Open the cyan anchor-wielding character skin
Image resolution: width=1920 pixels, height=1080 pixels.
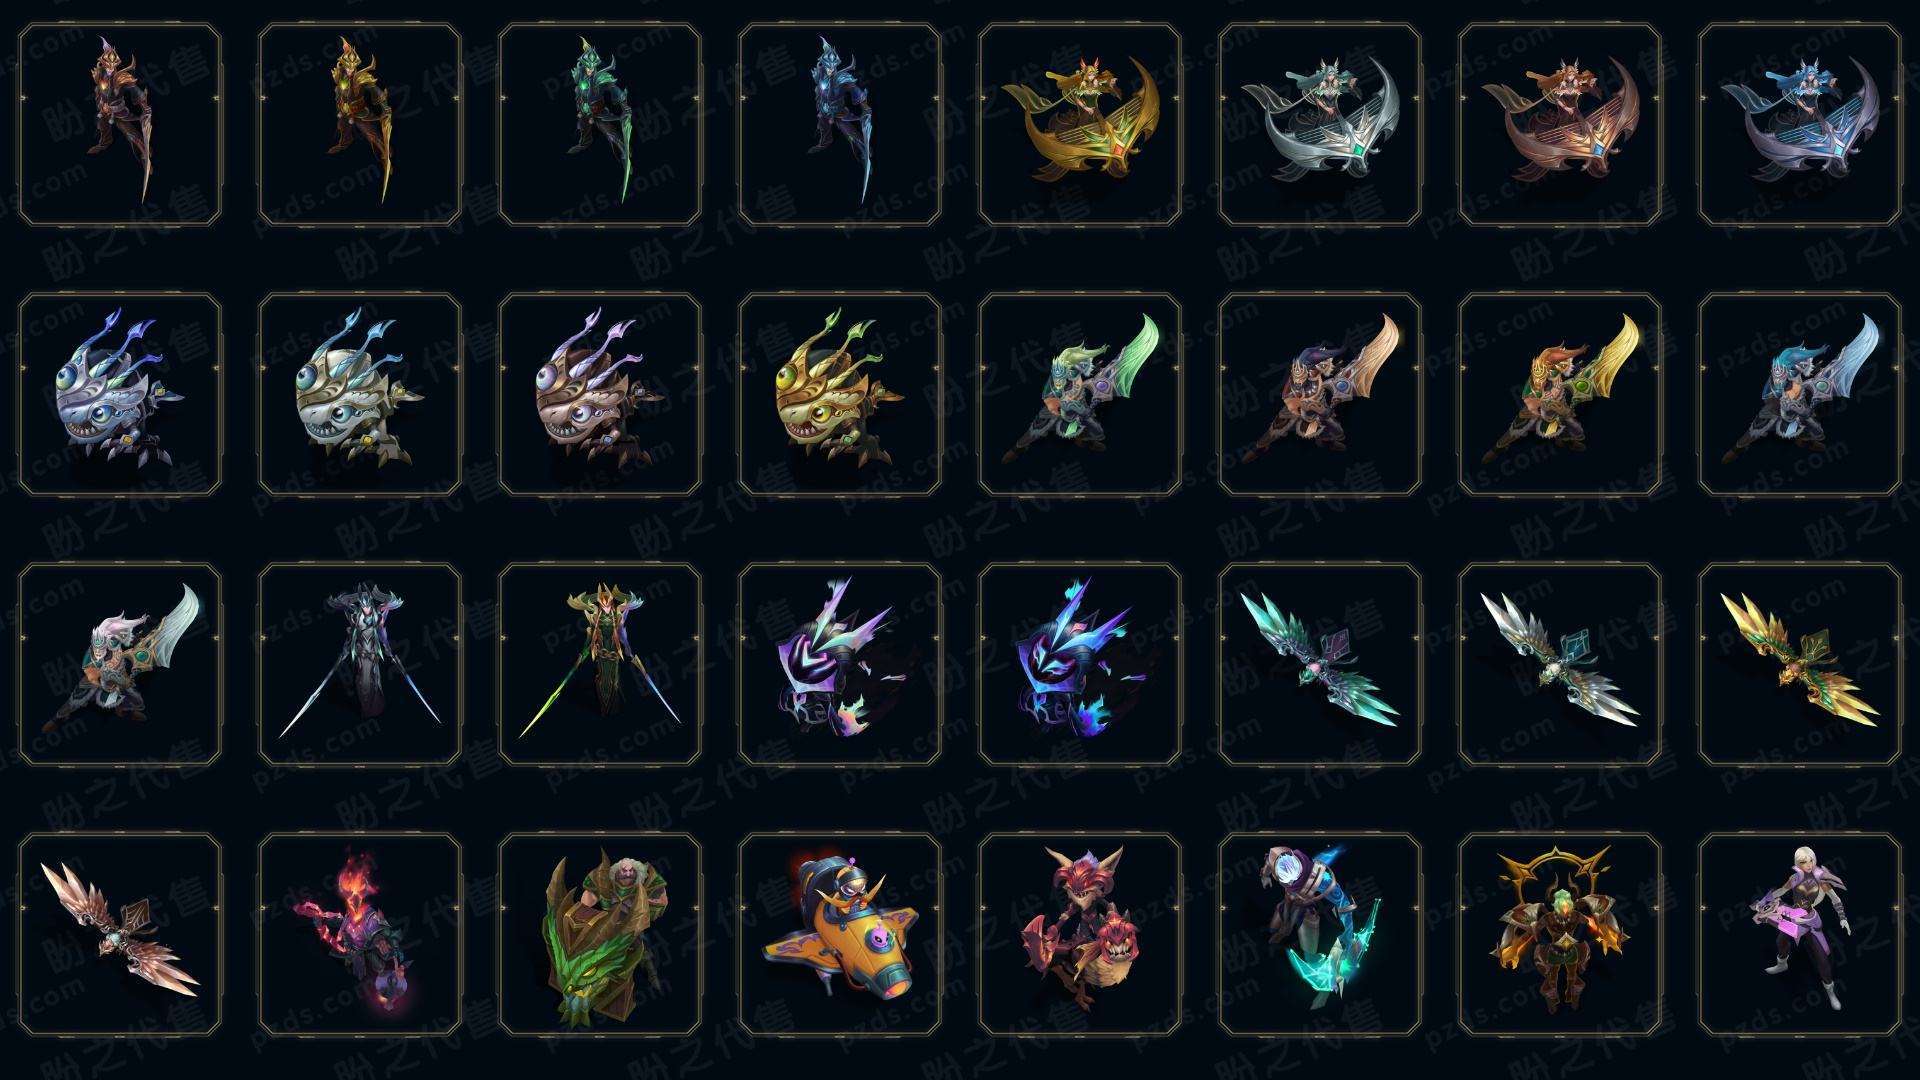pos(1320,934)
